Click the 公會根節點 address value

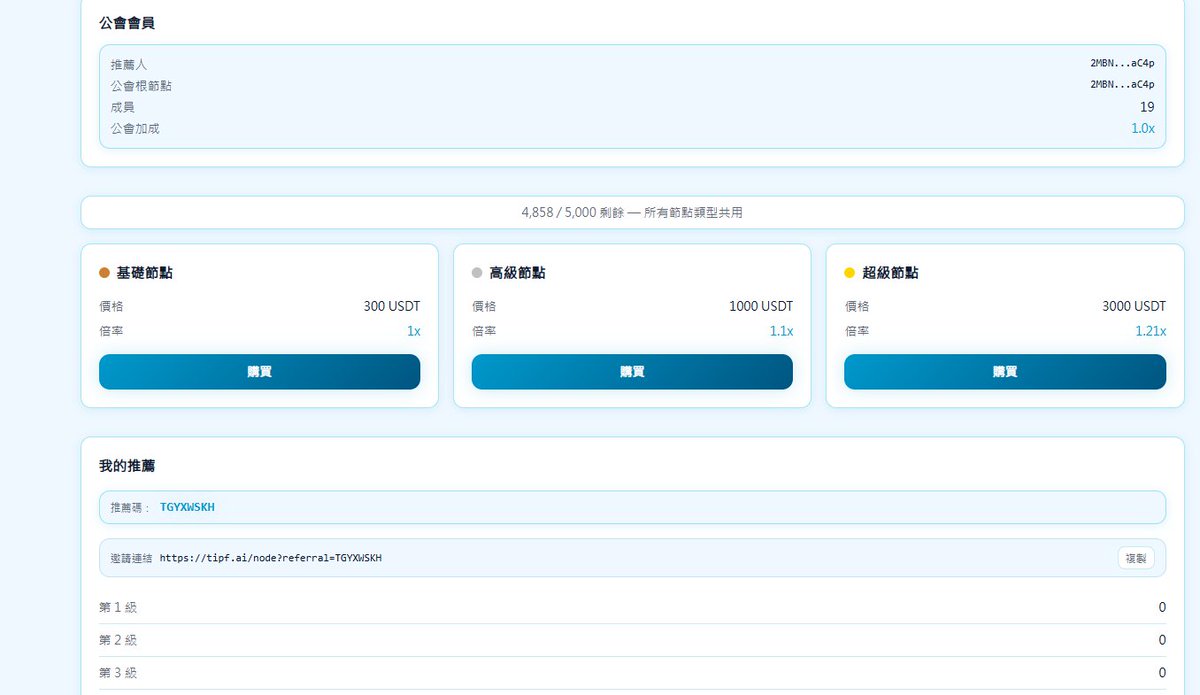pyautogui.click(x=1122, y=85)
